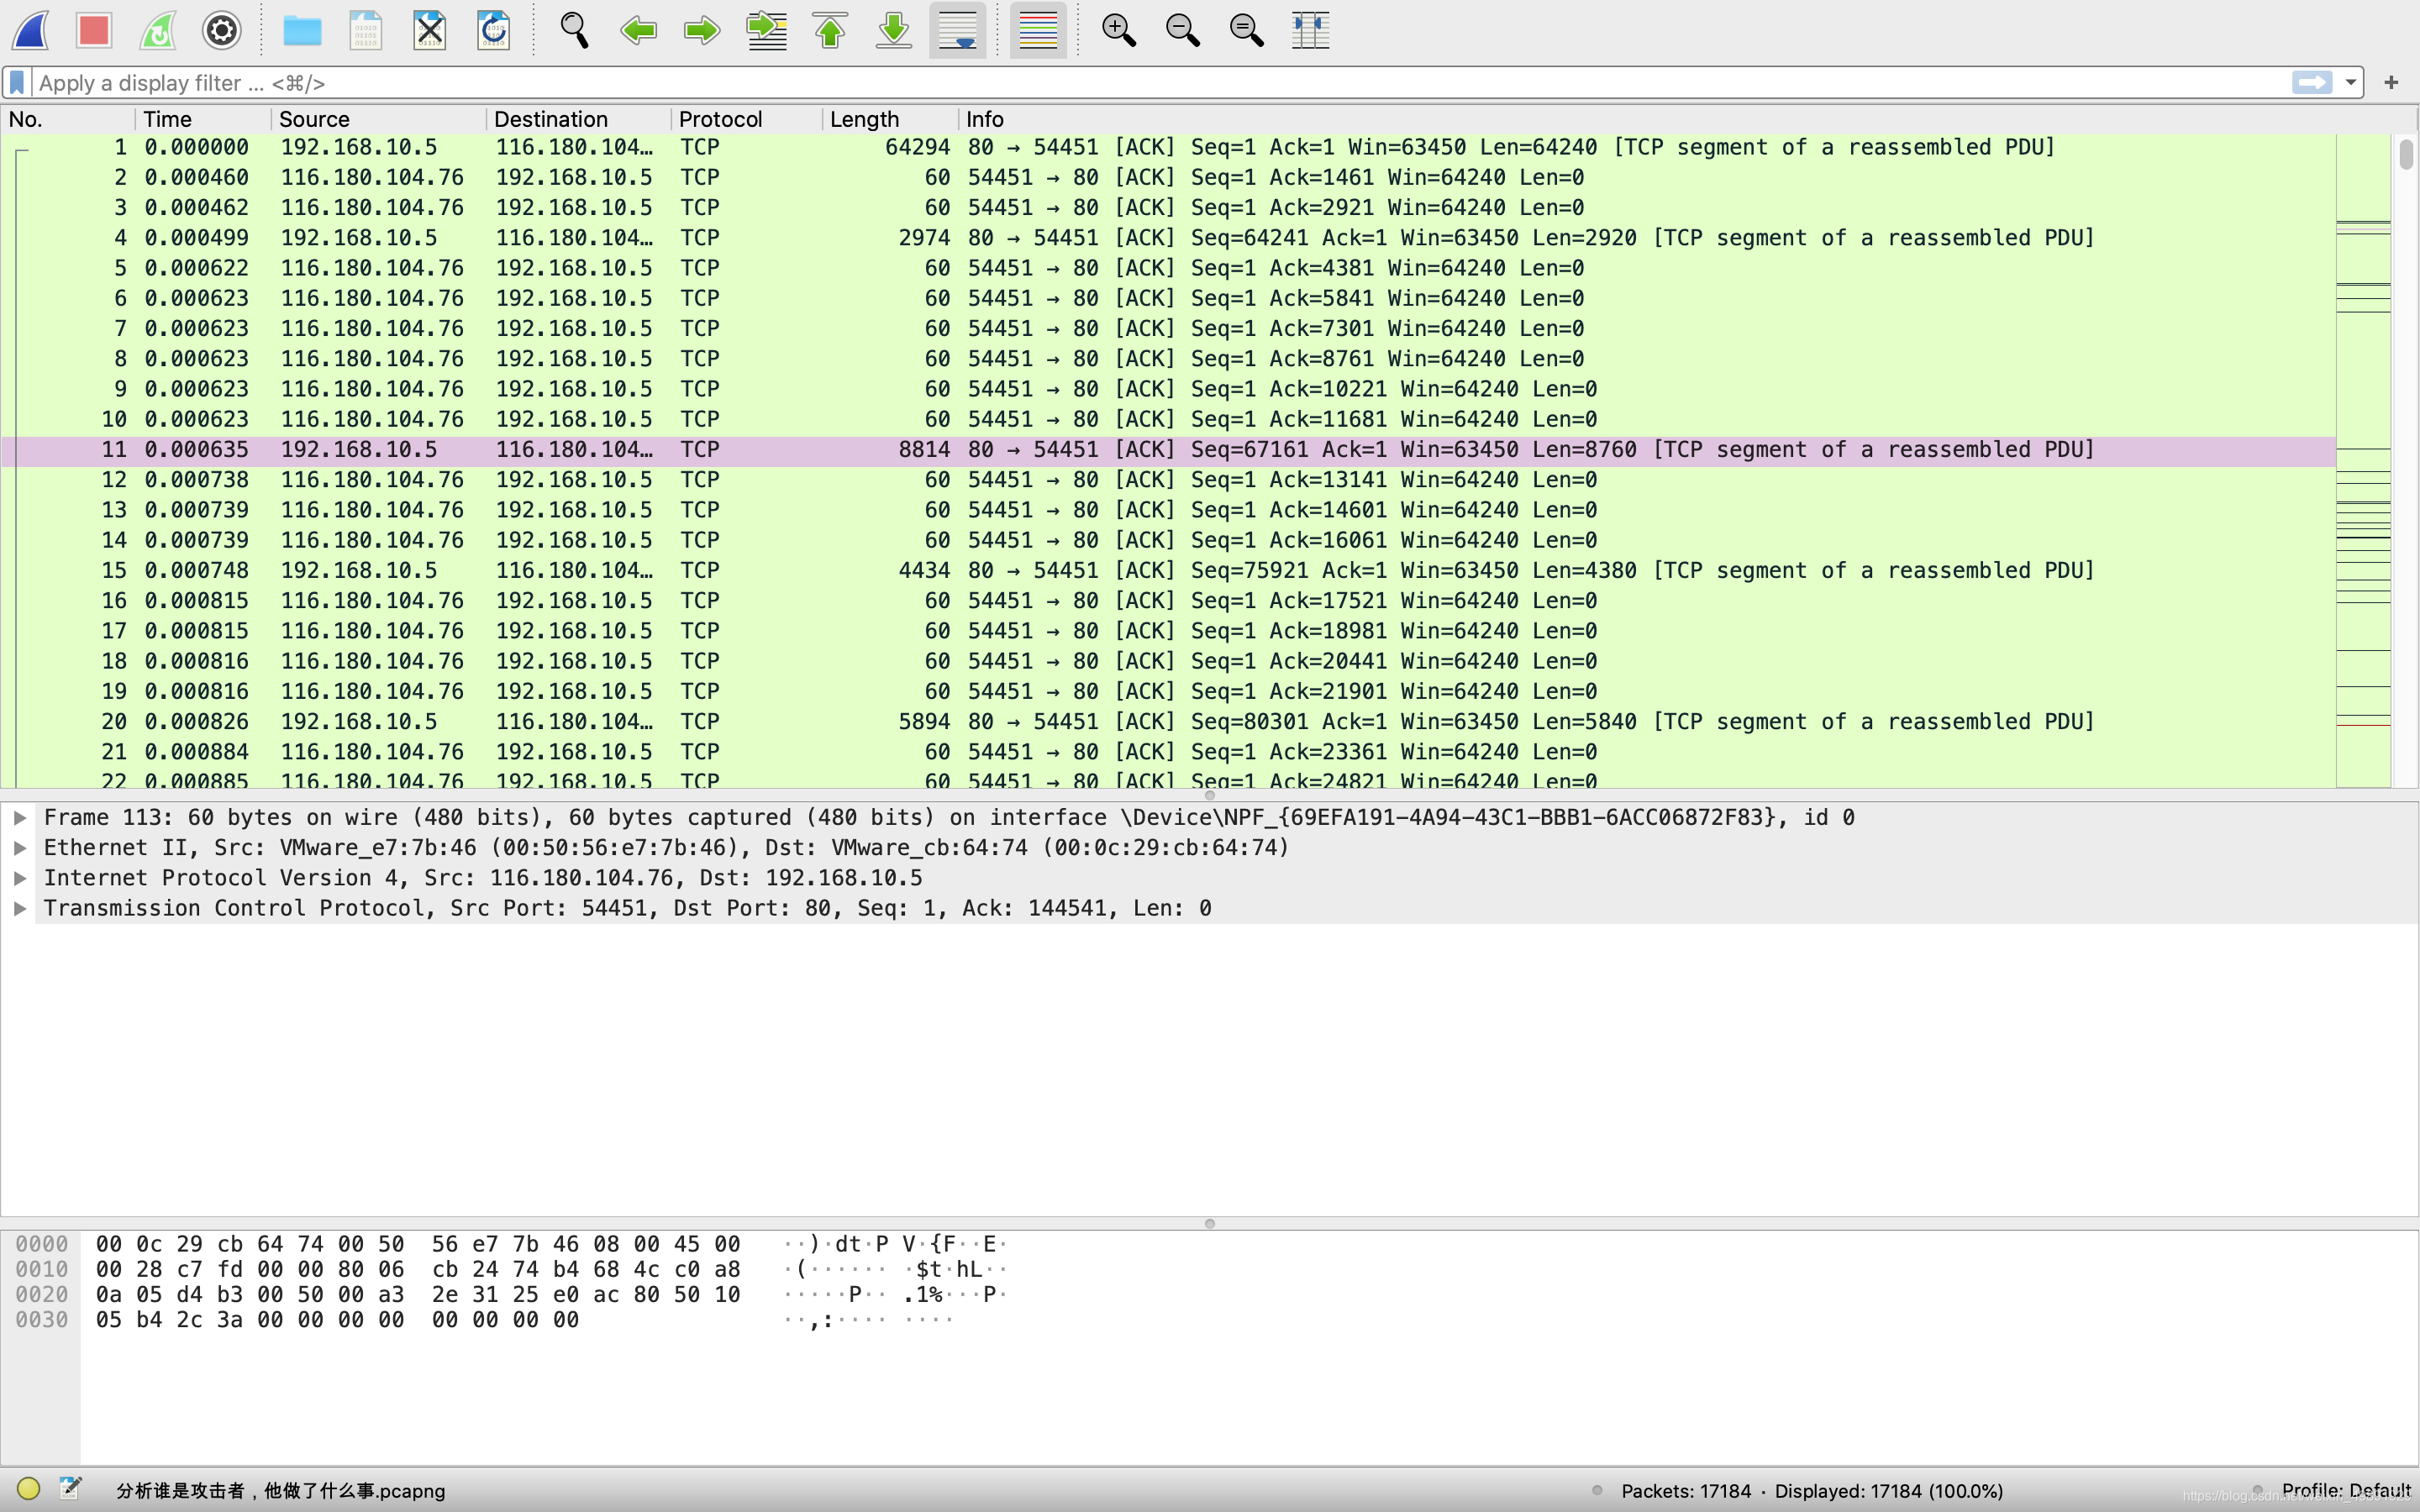This screenshot has width=2420, height=1512.
Task: Click hex offset 0030 row
Action: 41,1320
